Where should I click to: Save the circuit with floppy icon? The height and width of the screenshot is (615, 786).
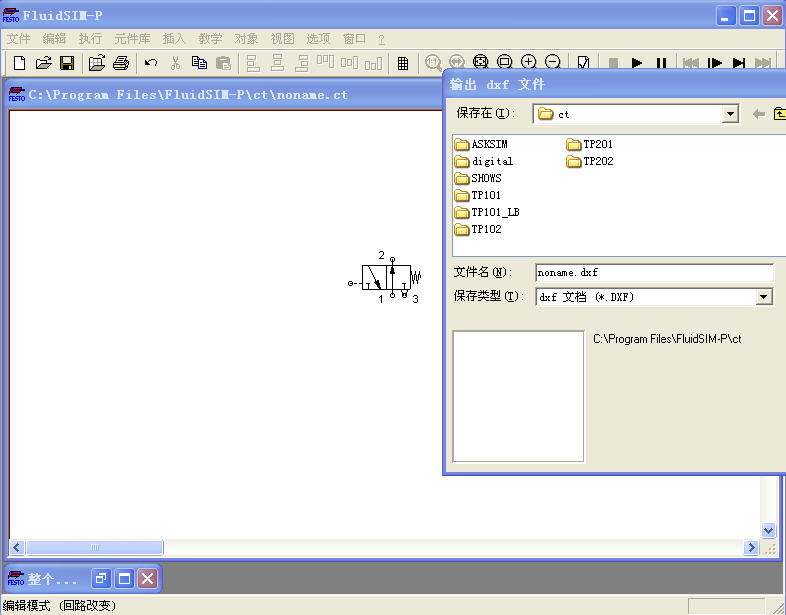[67, 63]
